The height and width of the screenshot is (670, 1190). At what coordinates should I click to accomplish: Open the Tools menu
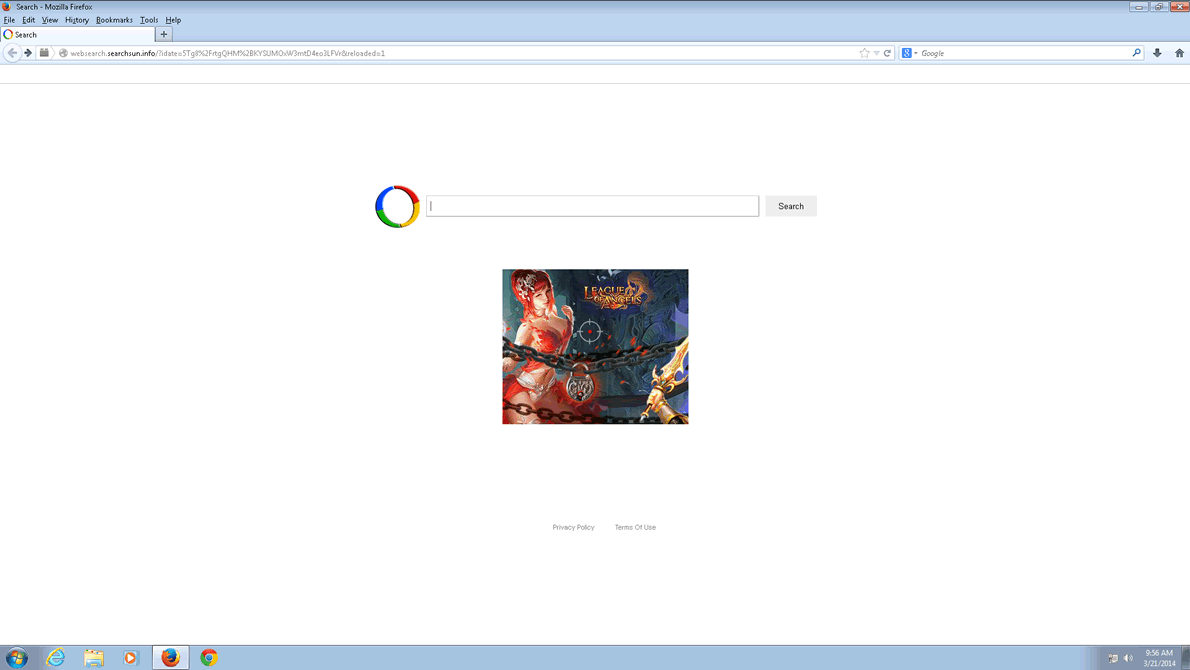[149, 20]
